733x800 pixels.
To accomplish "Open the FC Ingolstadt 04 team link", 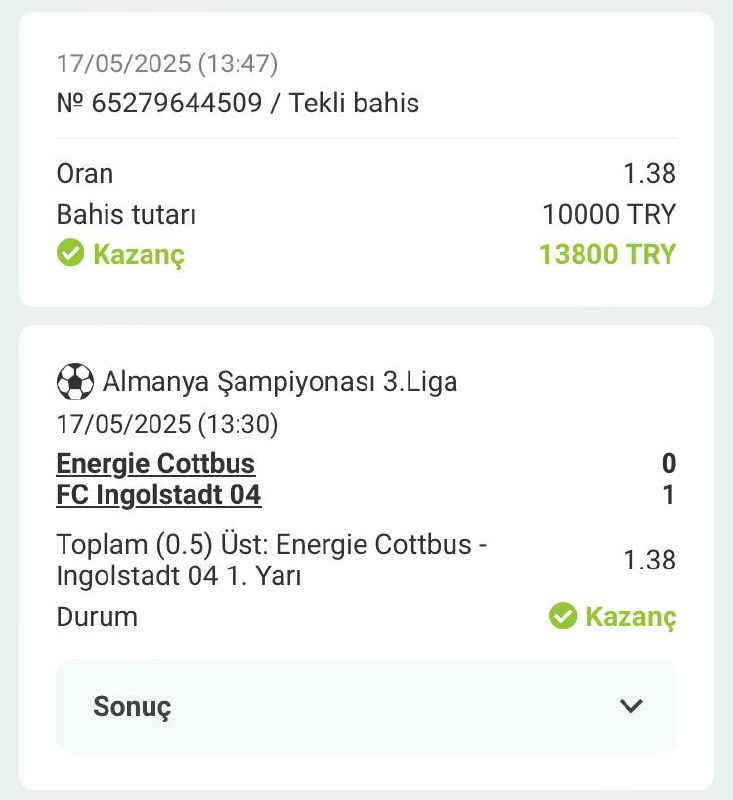I will pyautogui.click(x=159, y=495).
